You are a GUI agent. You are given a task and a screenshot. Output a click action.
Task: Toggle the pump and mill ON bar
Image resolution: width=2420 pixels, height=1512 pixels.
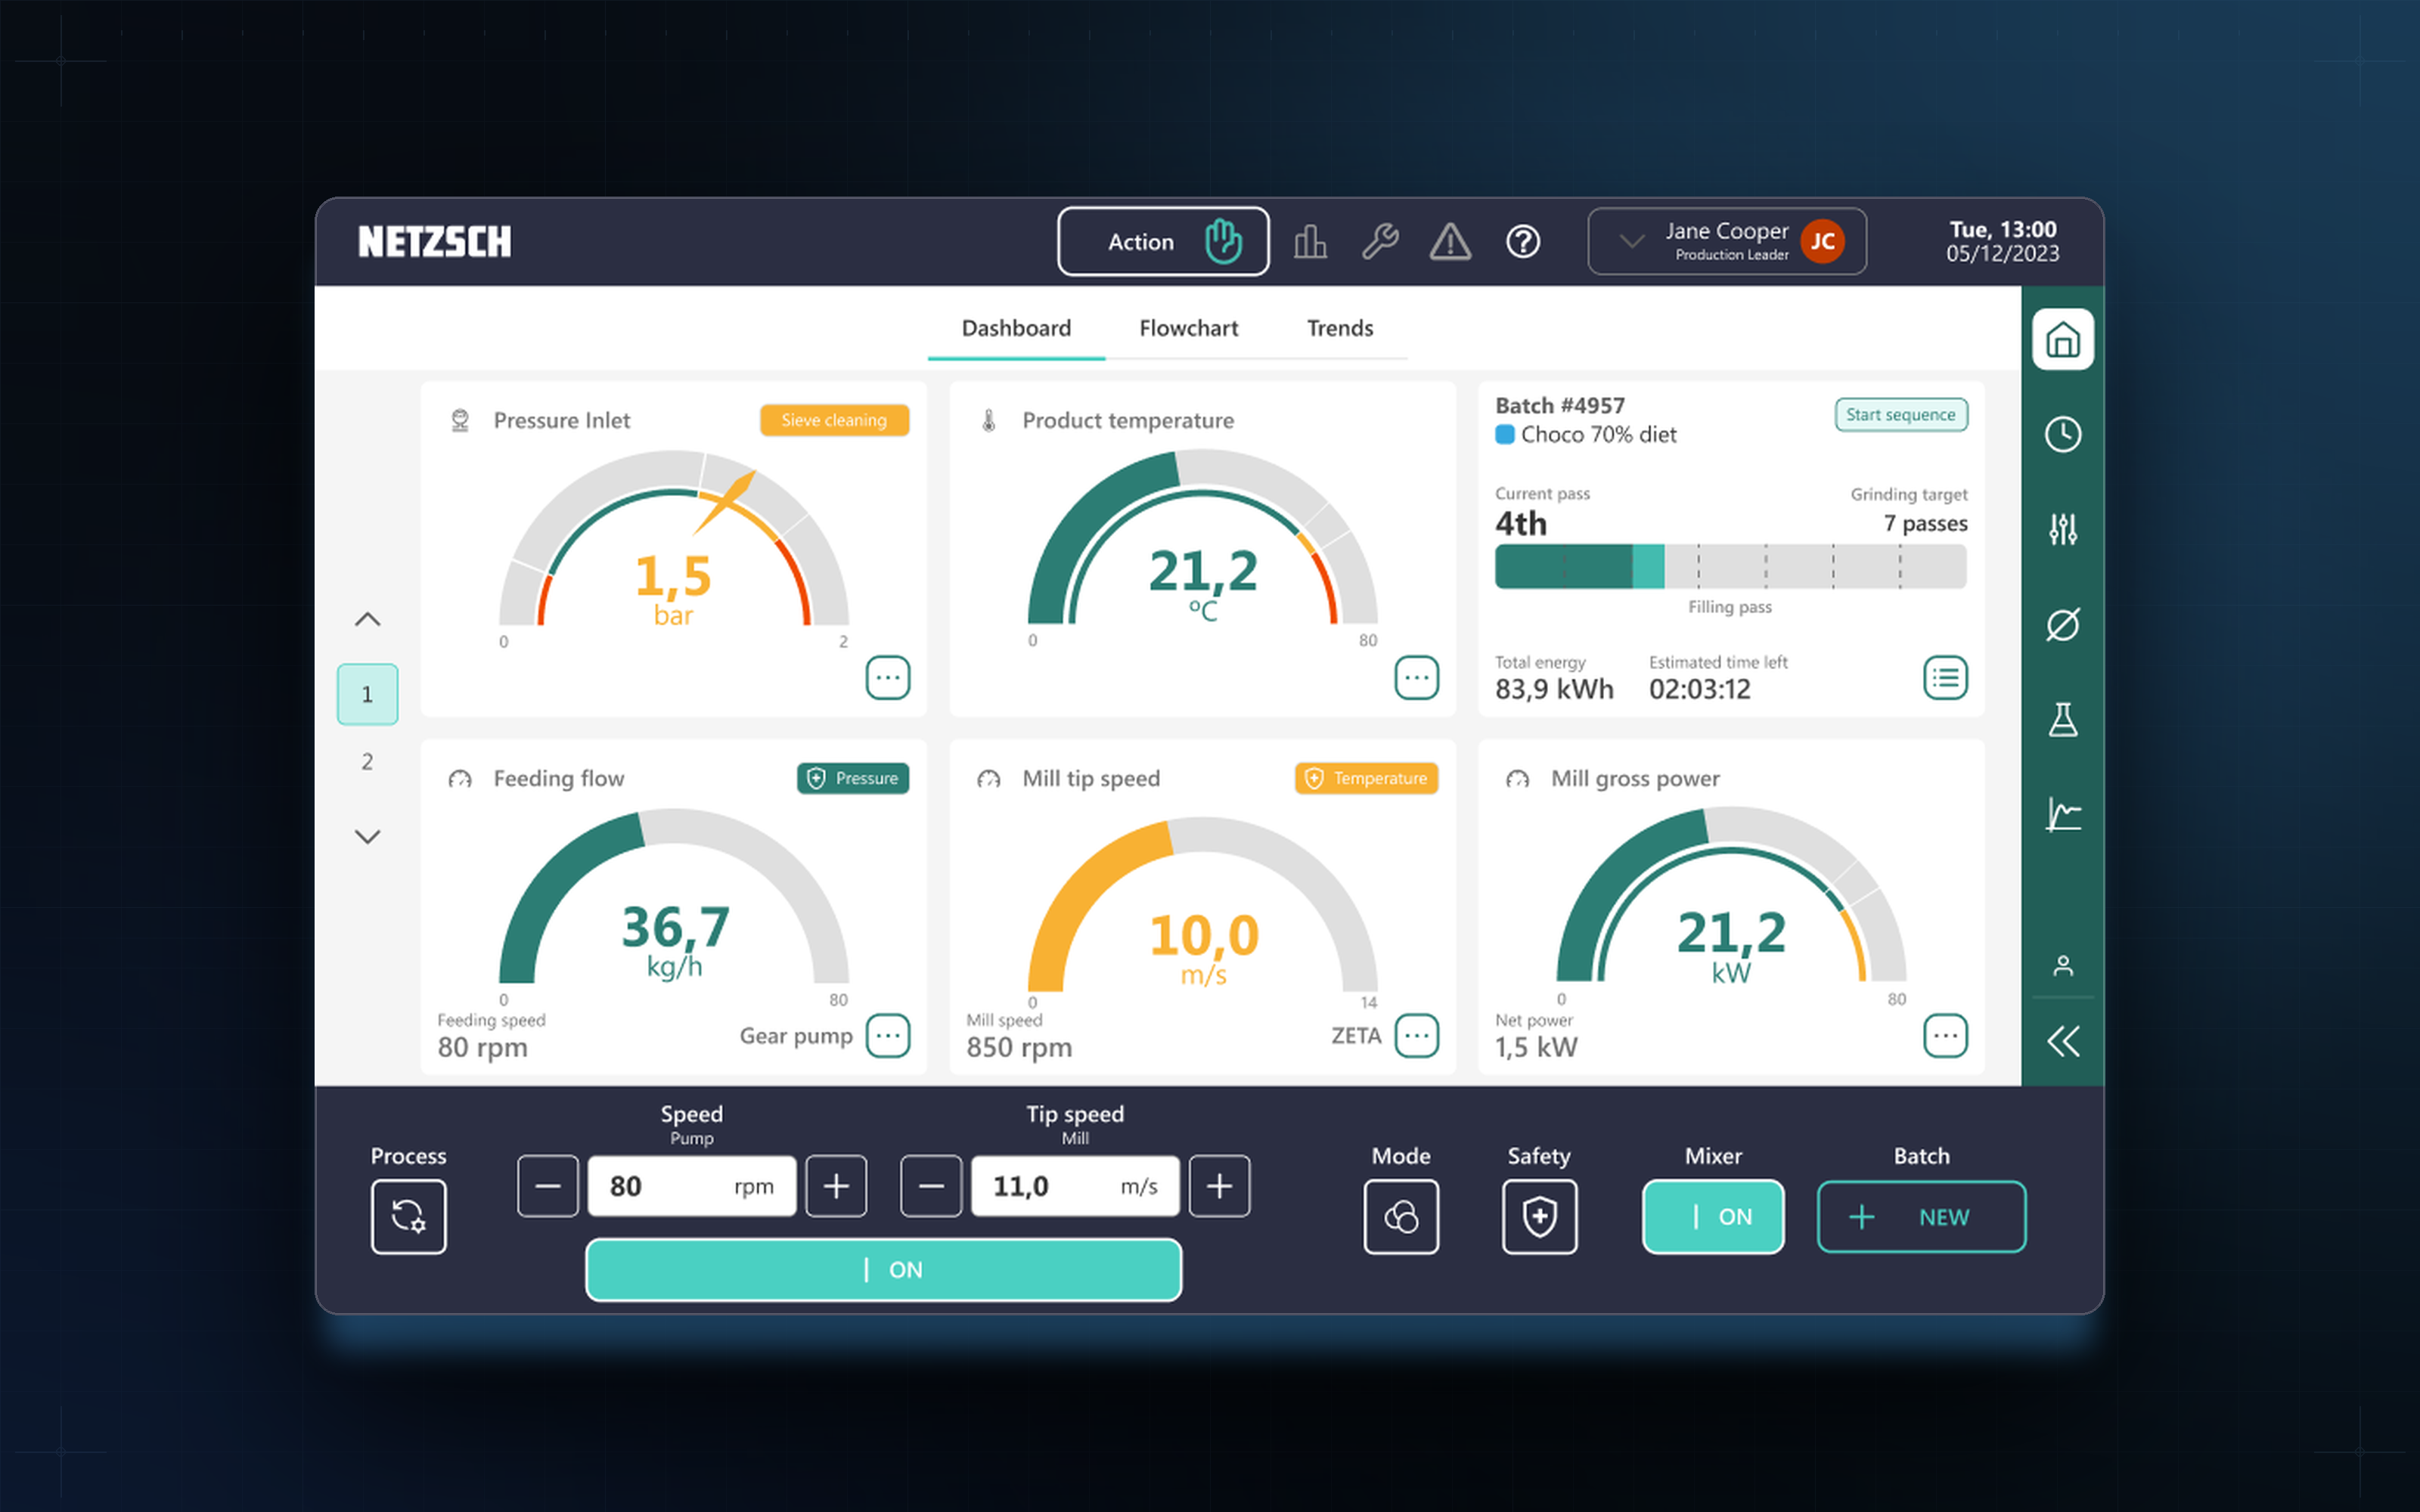click(884, 1269)
